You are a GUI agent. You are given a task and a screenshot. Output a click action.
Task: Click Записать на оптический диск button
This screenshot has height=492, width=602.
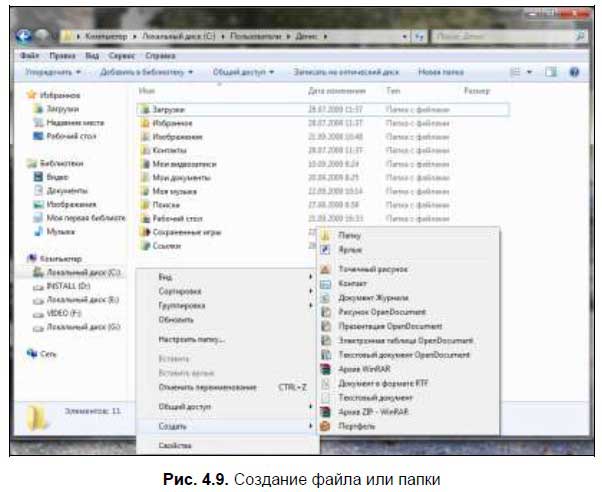pos(346,73)
